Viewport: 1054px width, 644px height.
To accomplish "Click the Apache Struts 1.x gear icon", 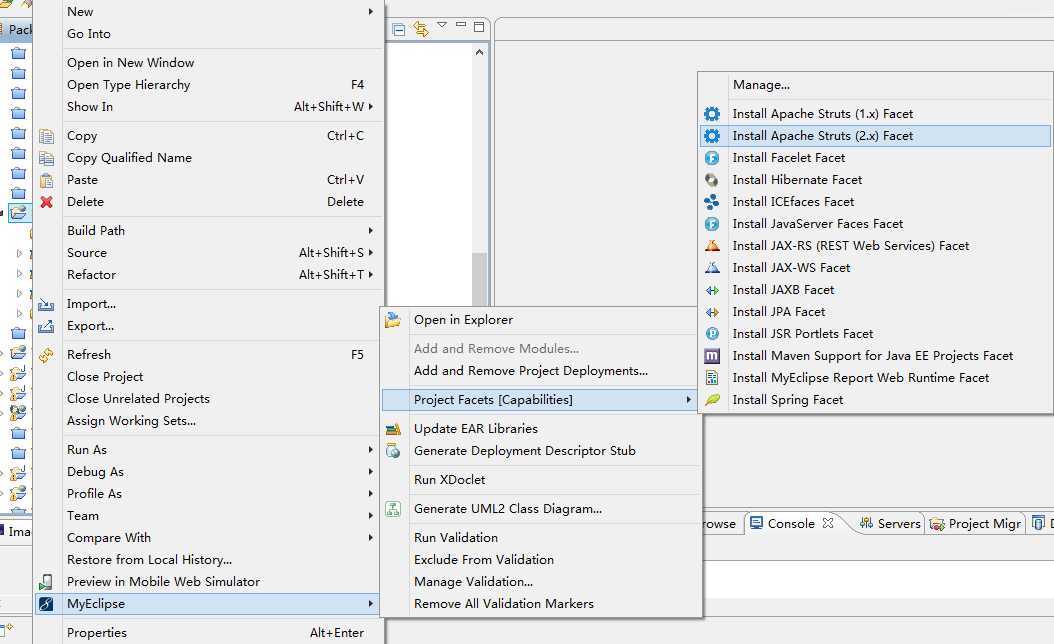I will tap(712, 114).
